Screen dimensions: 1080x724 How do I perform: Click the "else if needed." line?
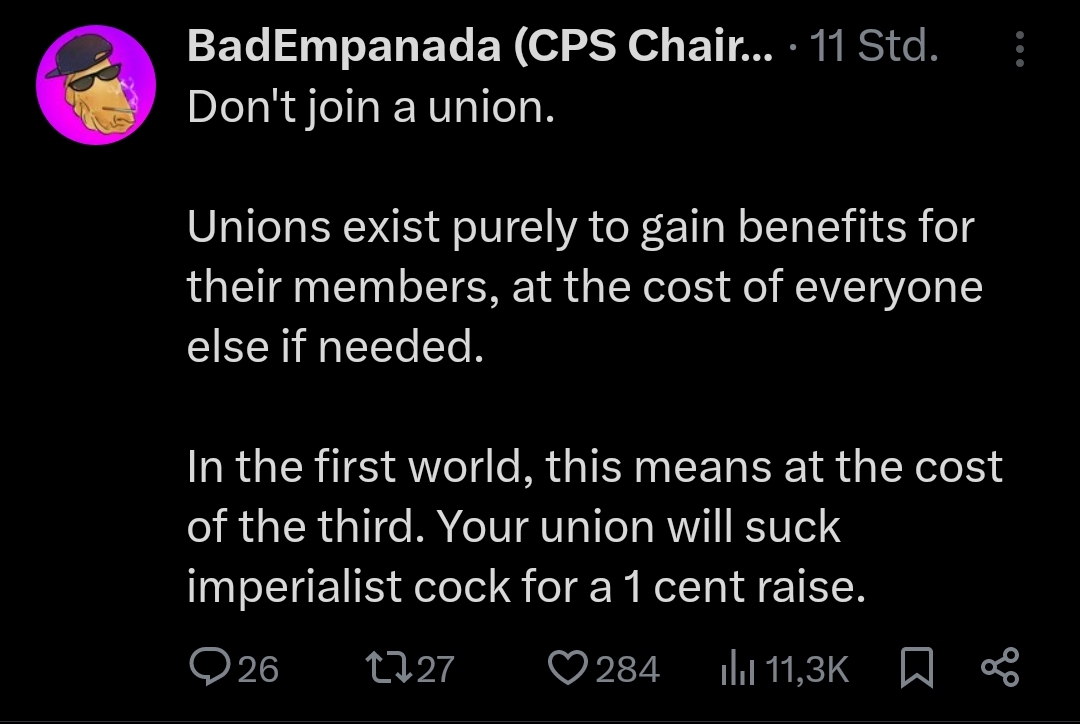[x=335, y=346]
